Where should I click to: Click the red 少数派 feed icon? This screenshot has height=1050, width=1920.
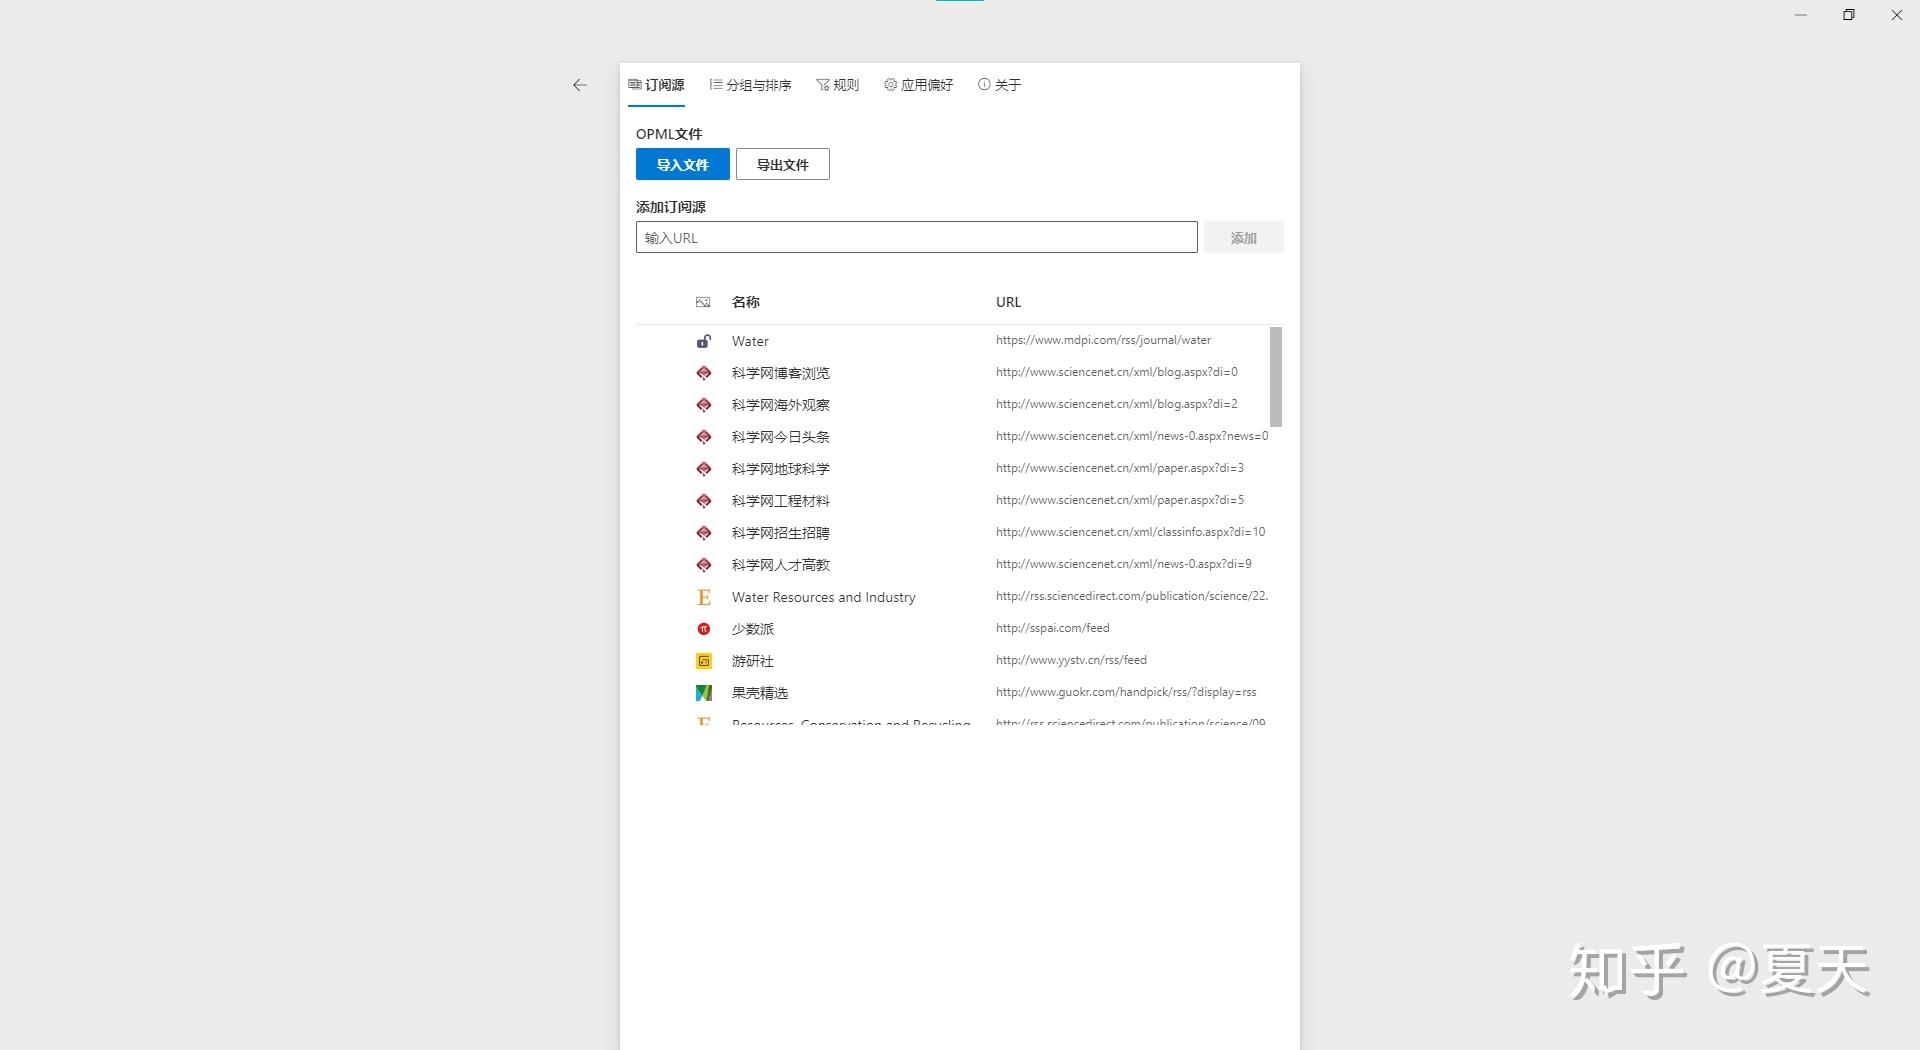[x=704, y=628]
